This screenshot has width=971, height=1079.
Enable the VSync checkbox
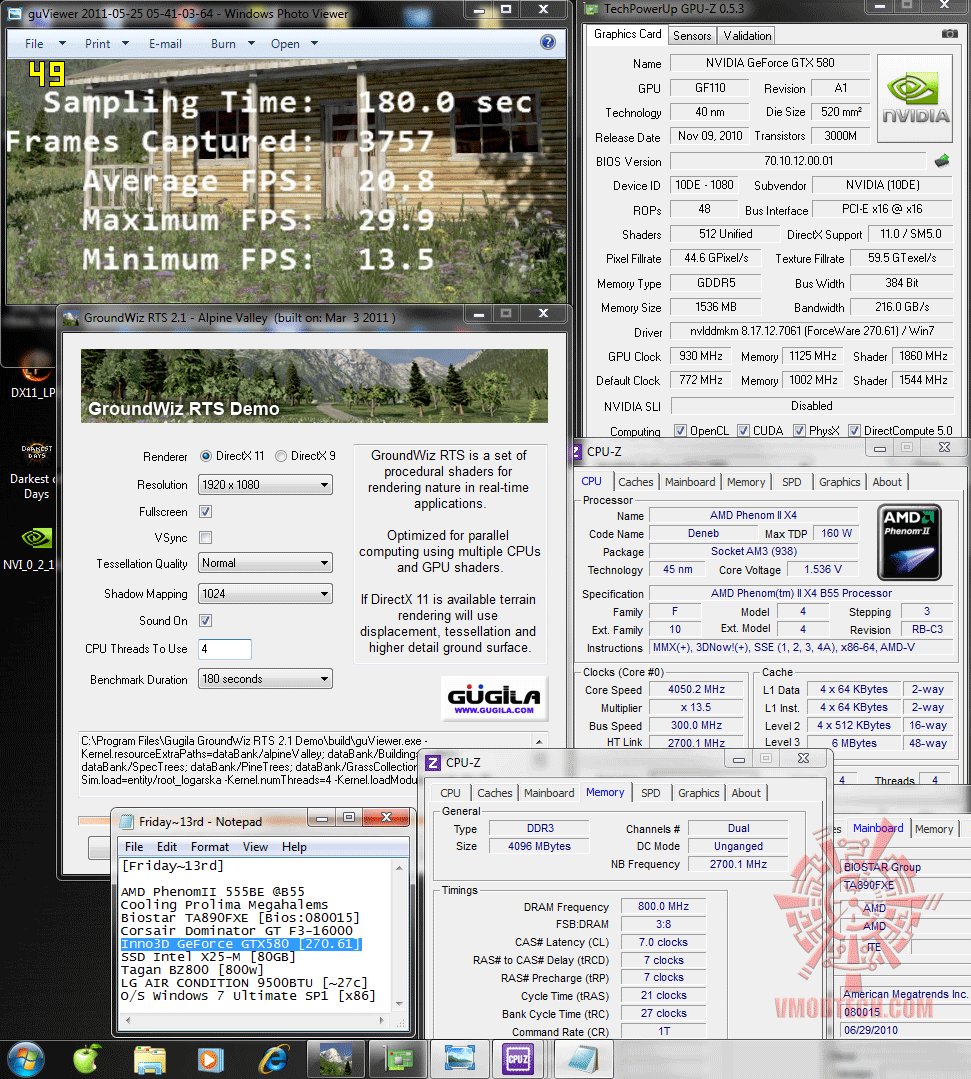coord(205,537)
